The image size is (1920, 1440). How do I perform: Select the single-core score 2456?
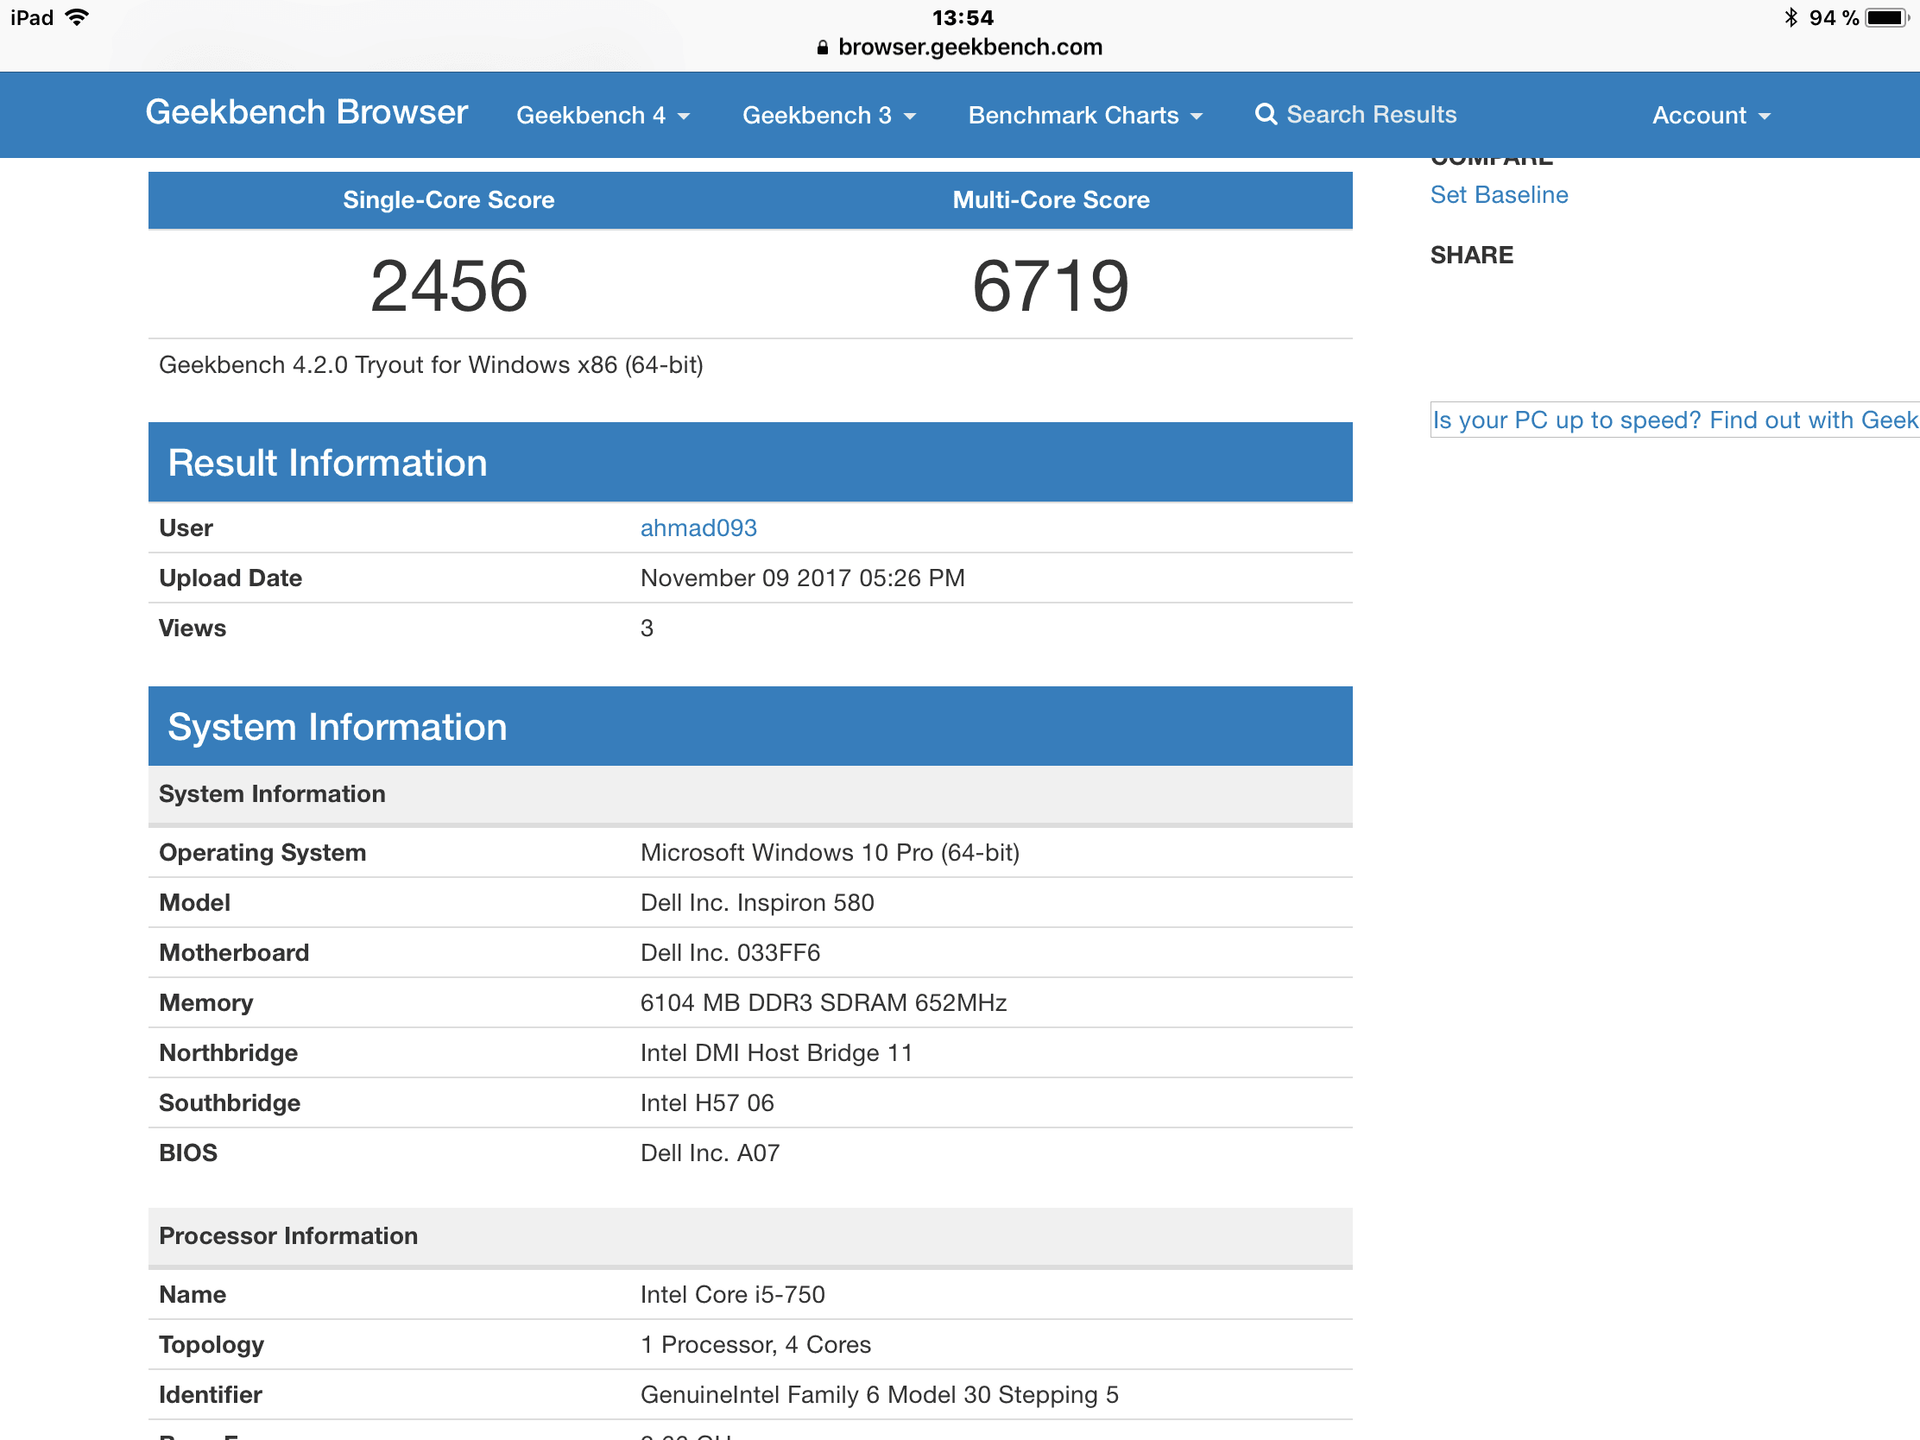pos(449,286)
